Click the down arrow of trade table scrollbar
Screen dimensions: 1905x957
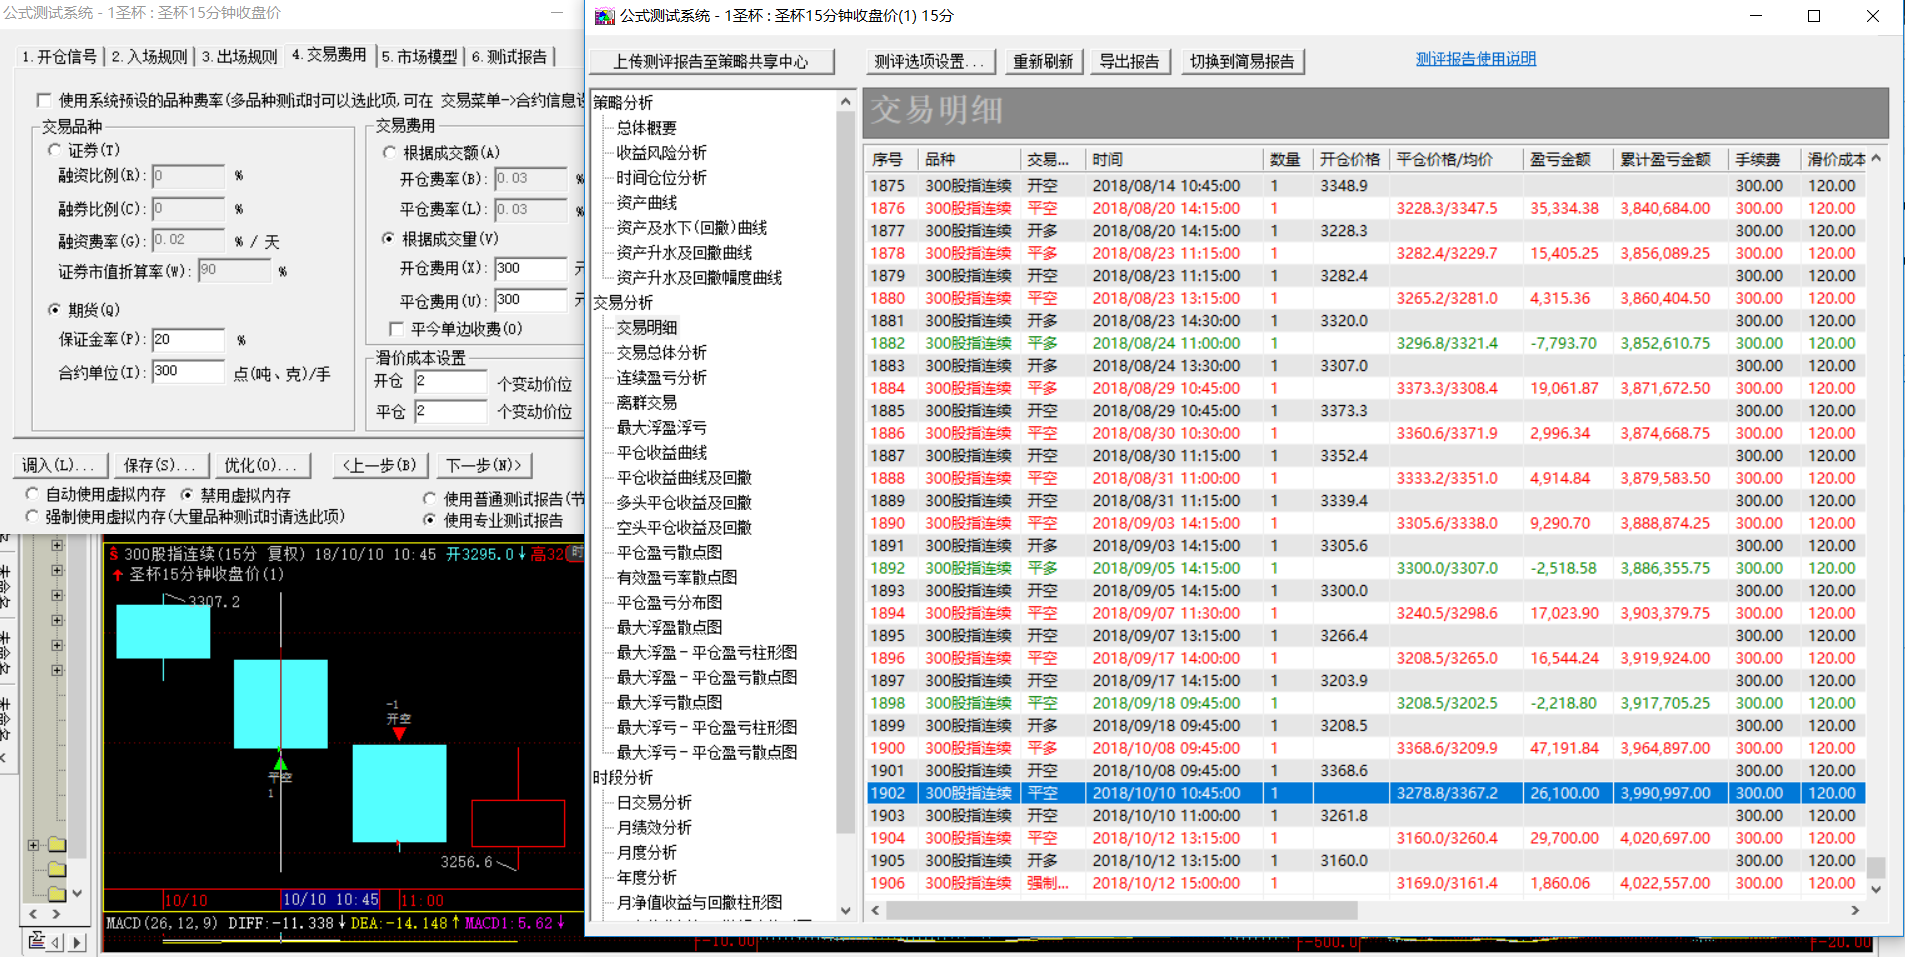pyautogui.click(x=1876, y=889)
